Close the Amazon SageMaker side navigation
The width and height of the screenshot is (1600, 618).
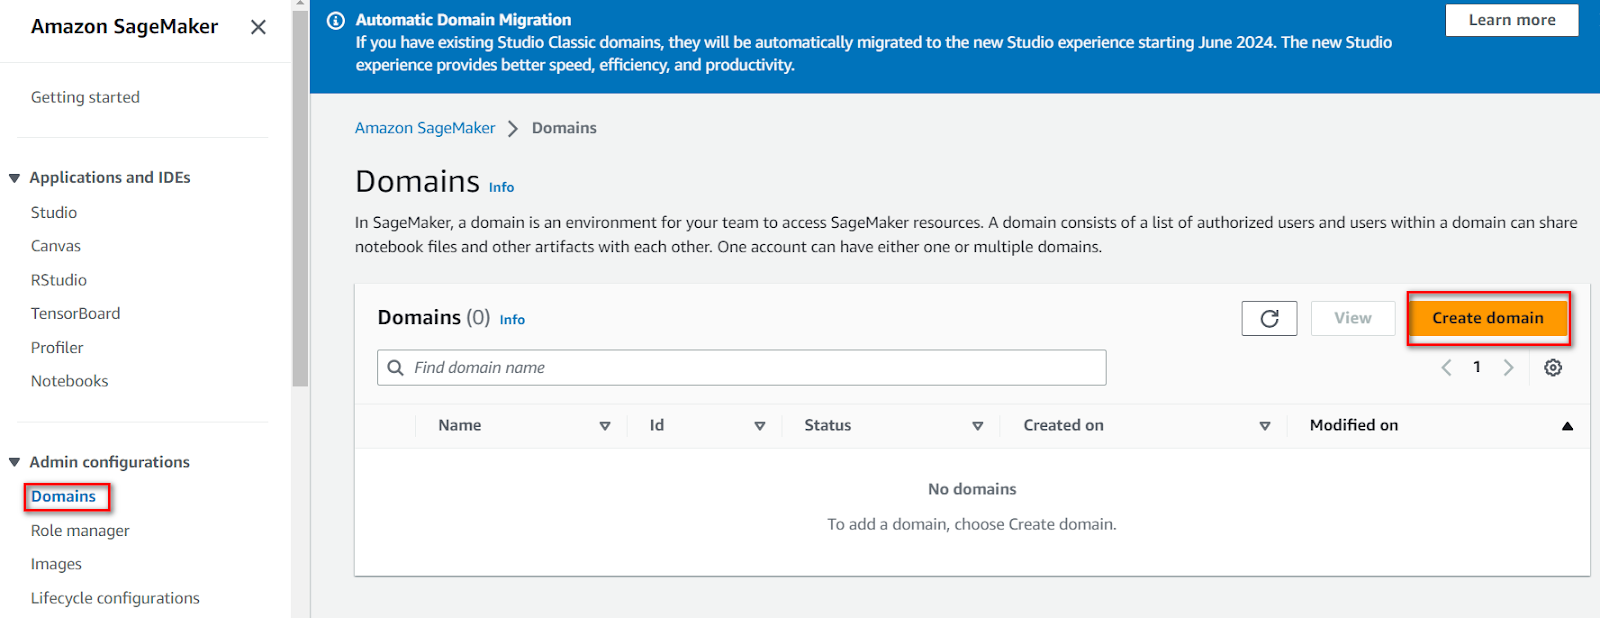pyautogui.click(x=258, y=27)
